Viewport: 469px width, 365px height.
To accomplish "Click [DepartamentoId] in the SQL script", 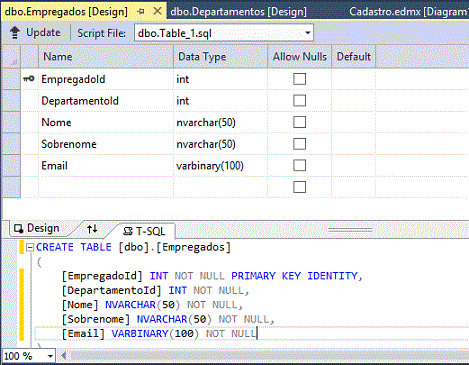I will [x=112, y=290].
